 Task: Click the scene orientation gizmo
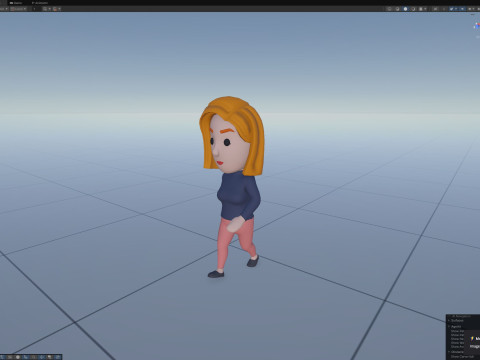(476, 26)
